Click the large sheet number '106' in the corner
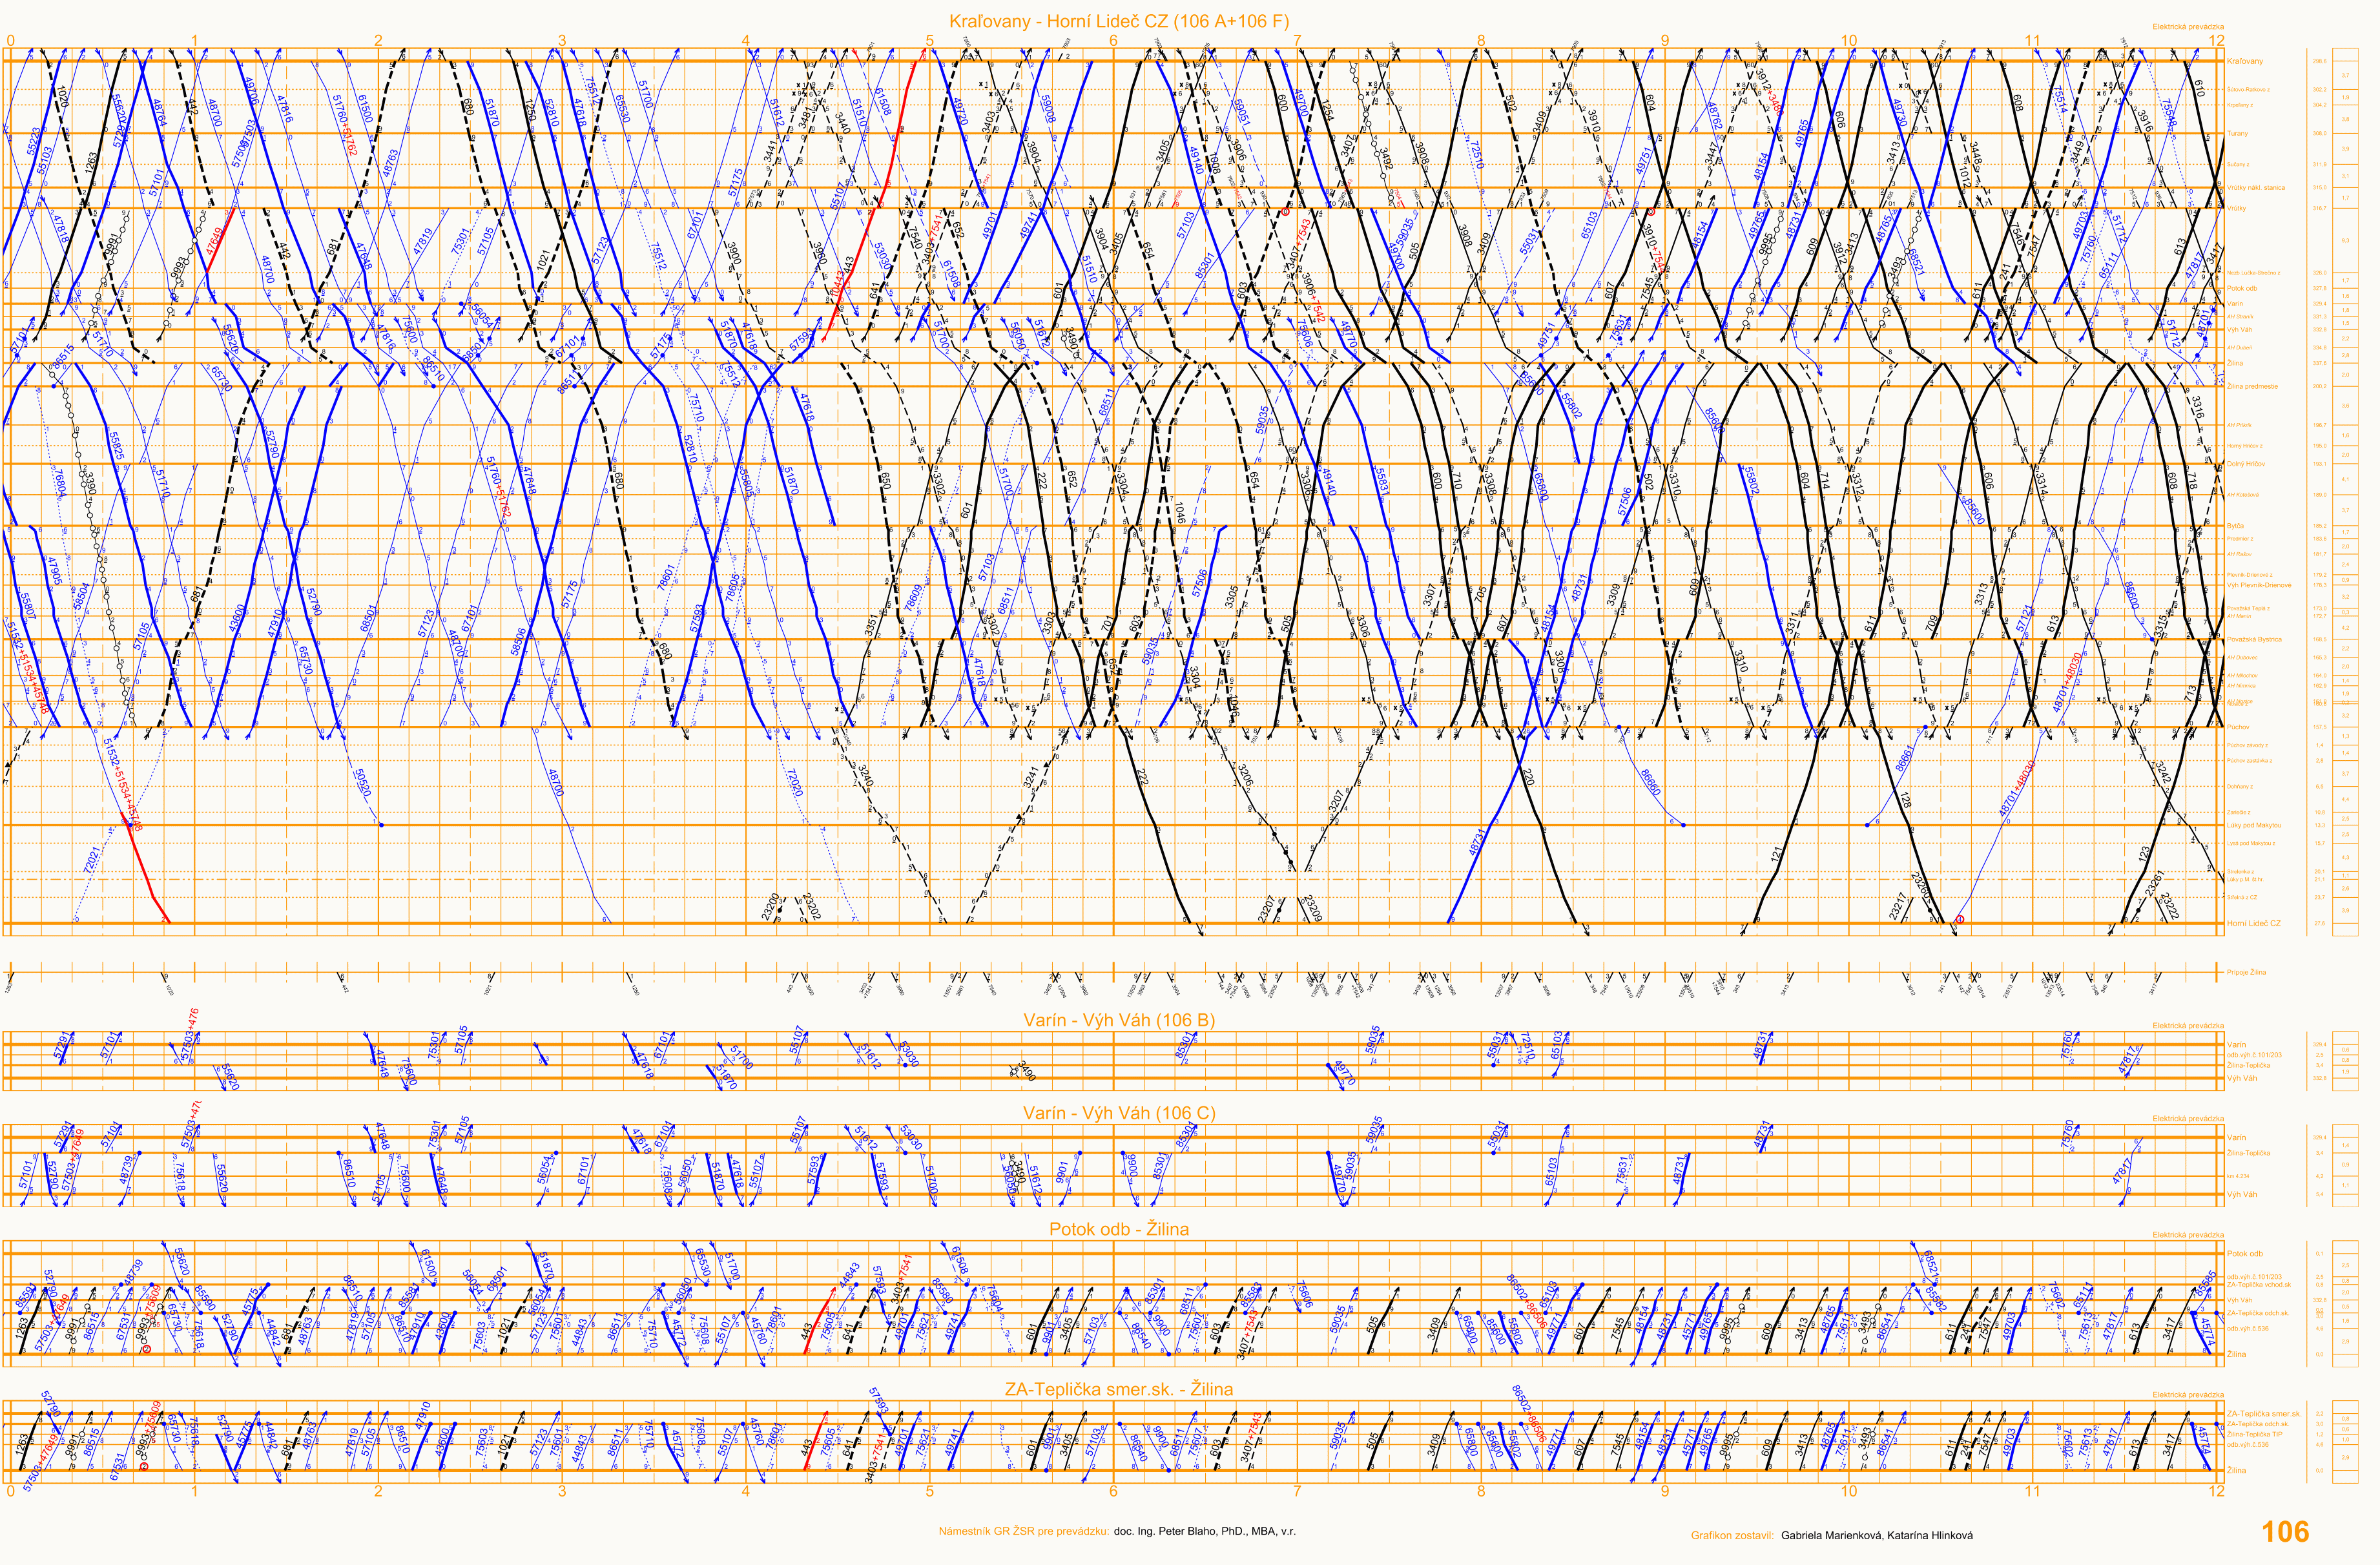The width and height of the screenshot is (2380, 1565). pos(2285,1532)
